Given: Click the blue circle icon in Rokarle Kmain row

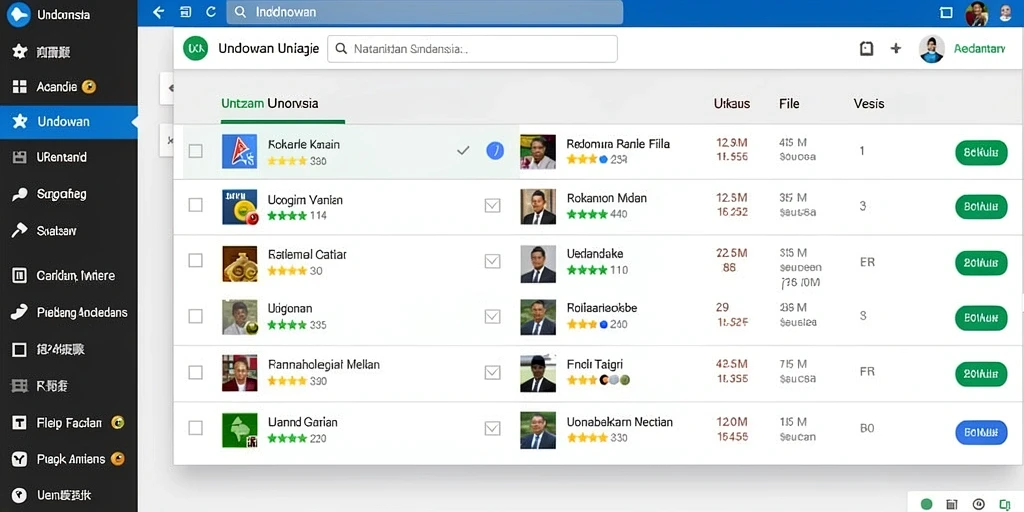Looking at the screenshot, I should [495, 151].
